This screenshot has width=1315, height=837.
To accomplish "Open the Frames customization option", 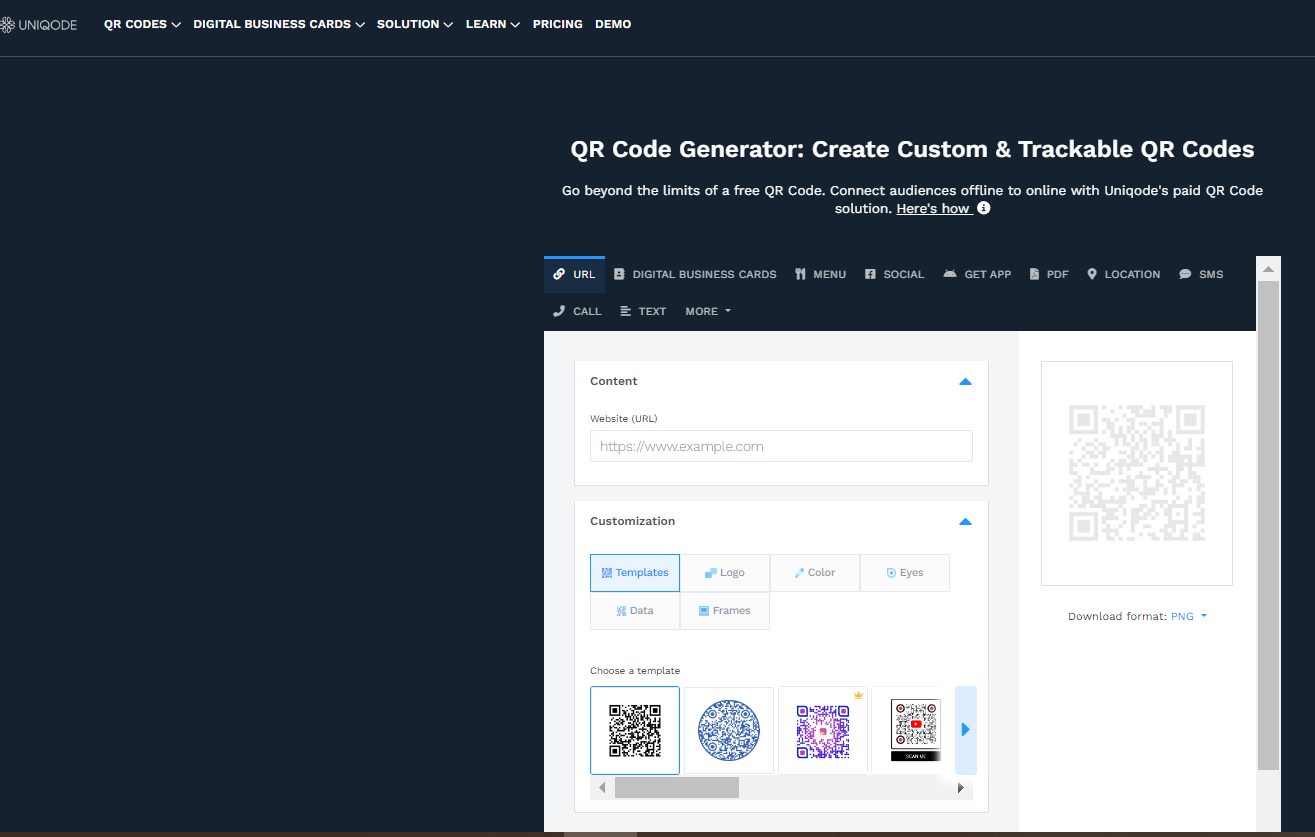I will coord(724,610).
